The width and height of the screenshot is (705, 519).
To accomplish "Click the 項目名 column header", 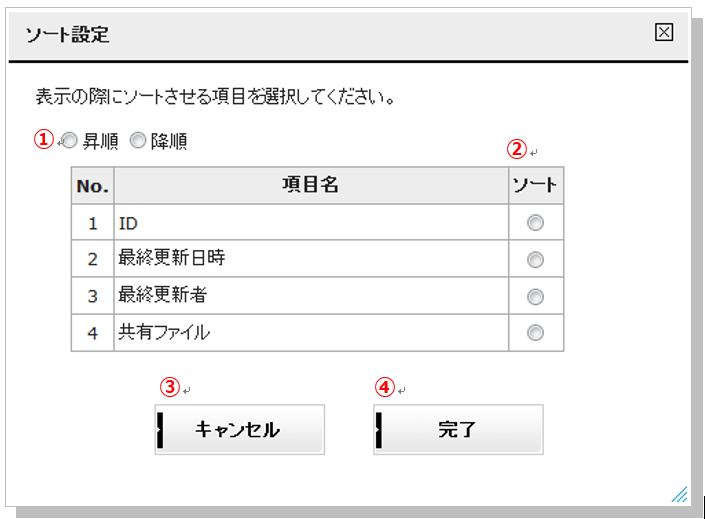I will tap(311, 185).
